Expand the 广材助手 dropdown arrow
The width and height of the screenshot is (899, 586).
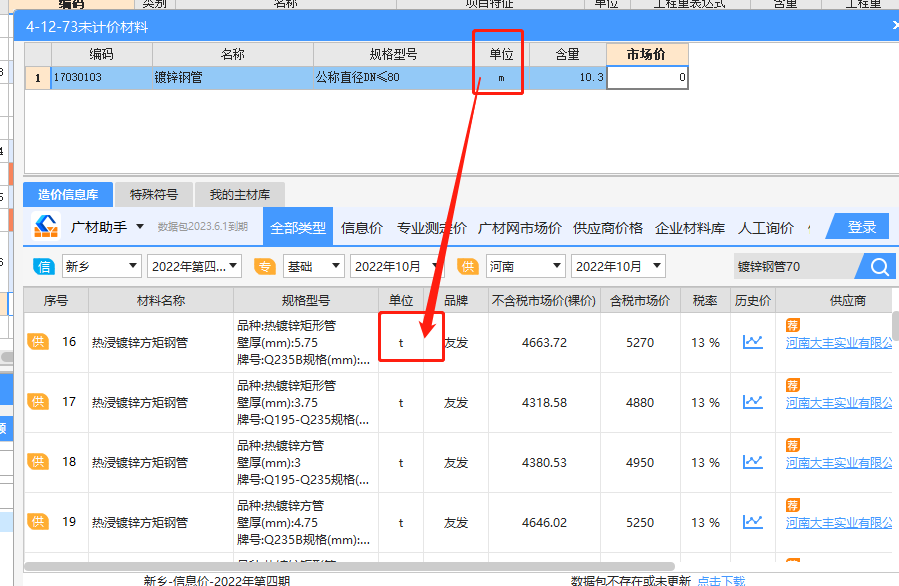pyautogui.click(x=140, y=227)
